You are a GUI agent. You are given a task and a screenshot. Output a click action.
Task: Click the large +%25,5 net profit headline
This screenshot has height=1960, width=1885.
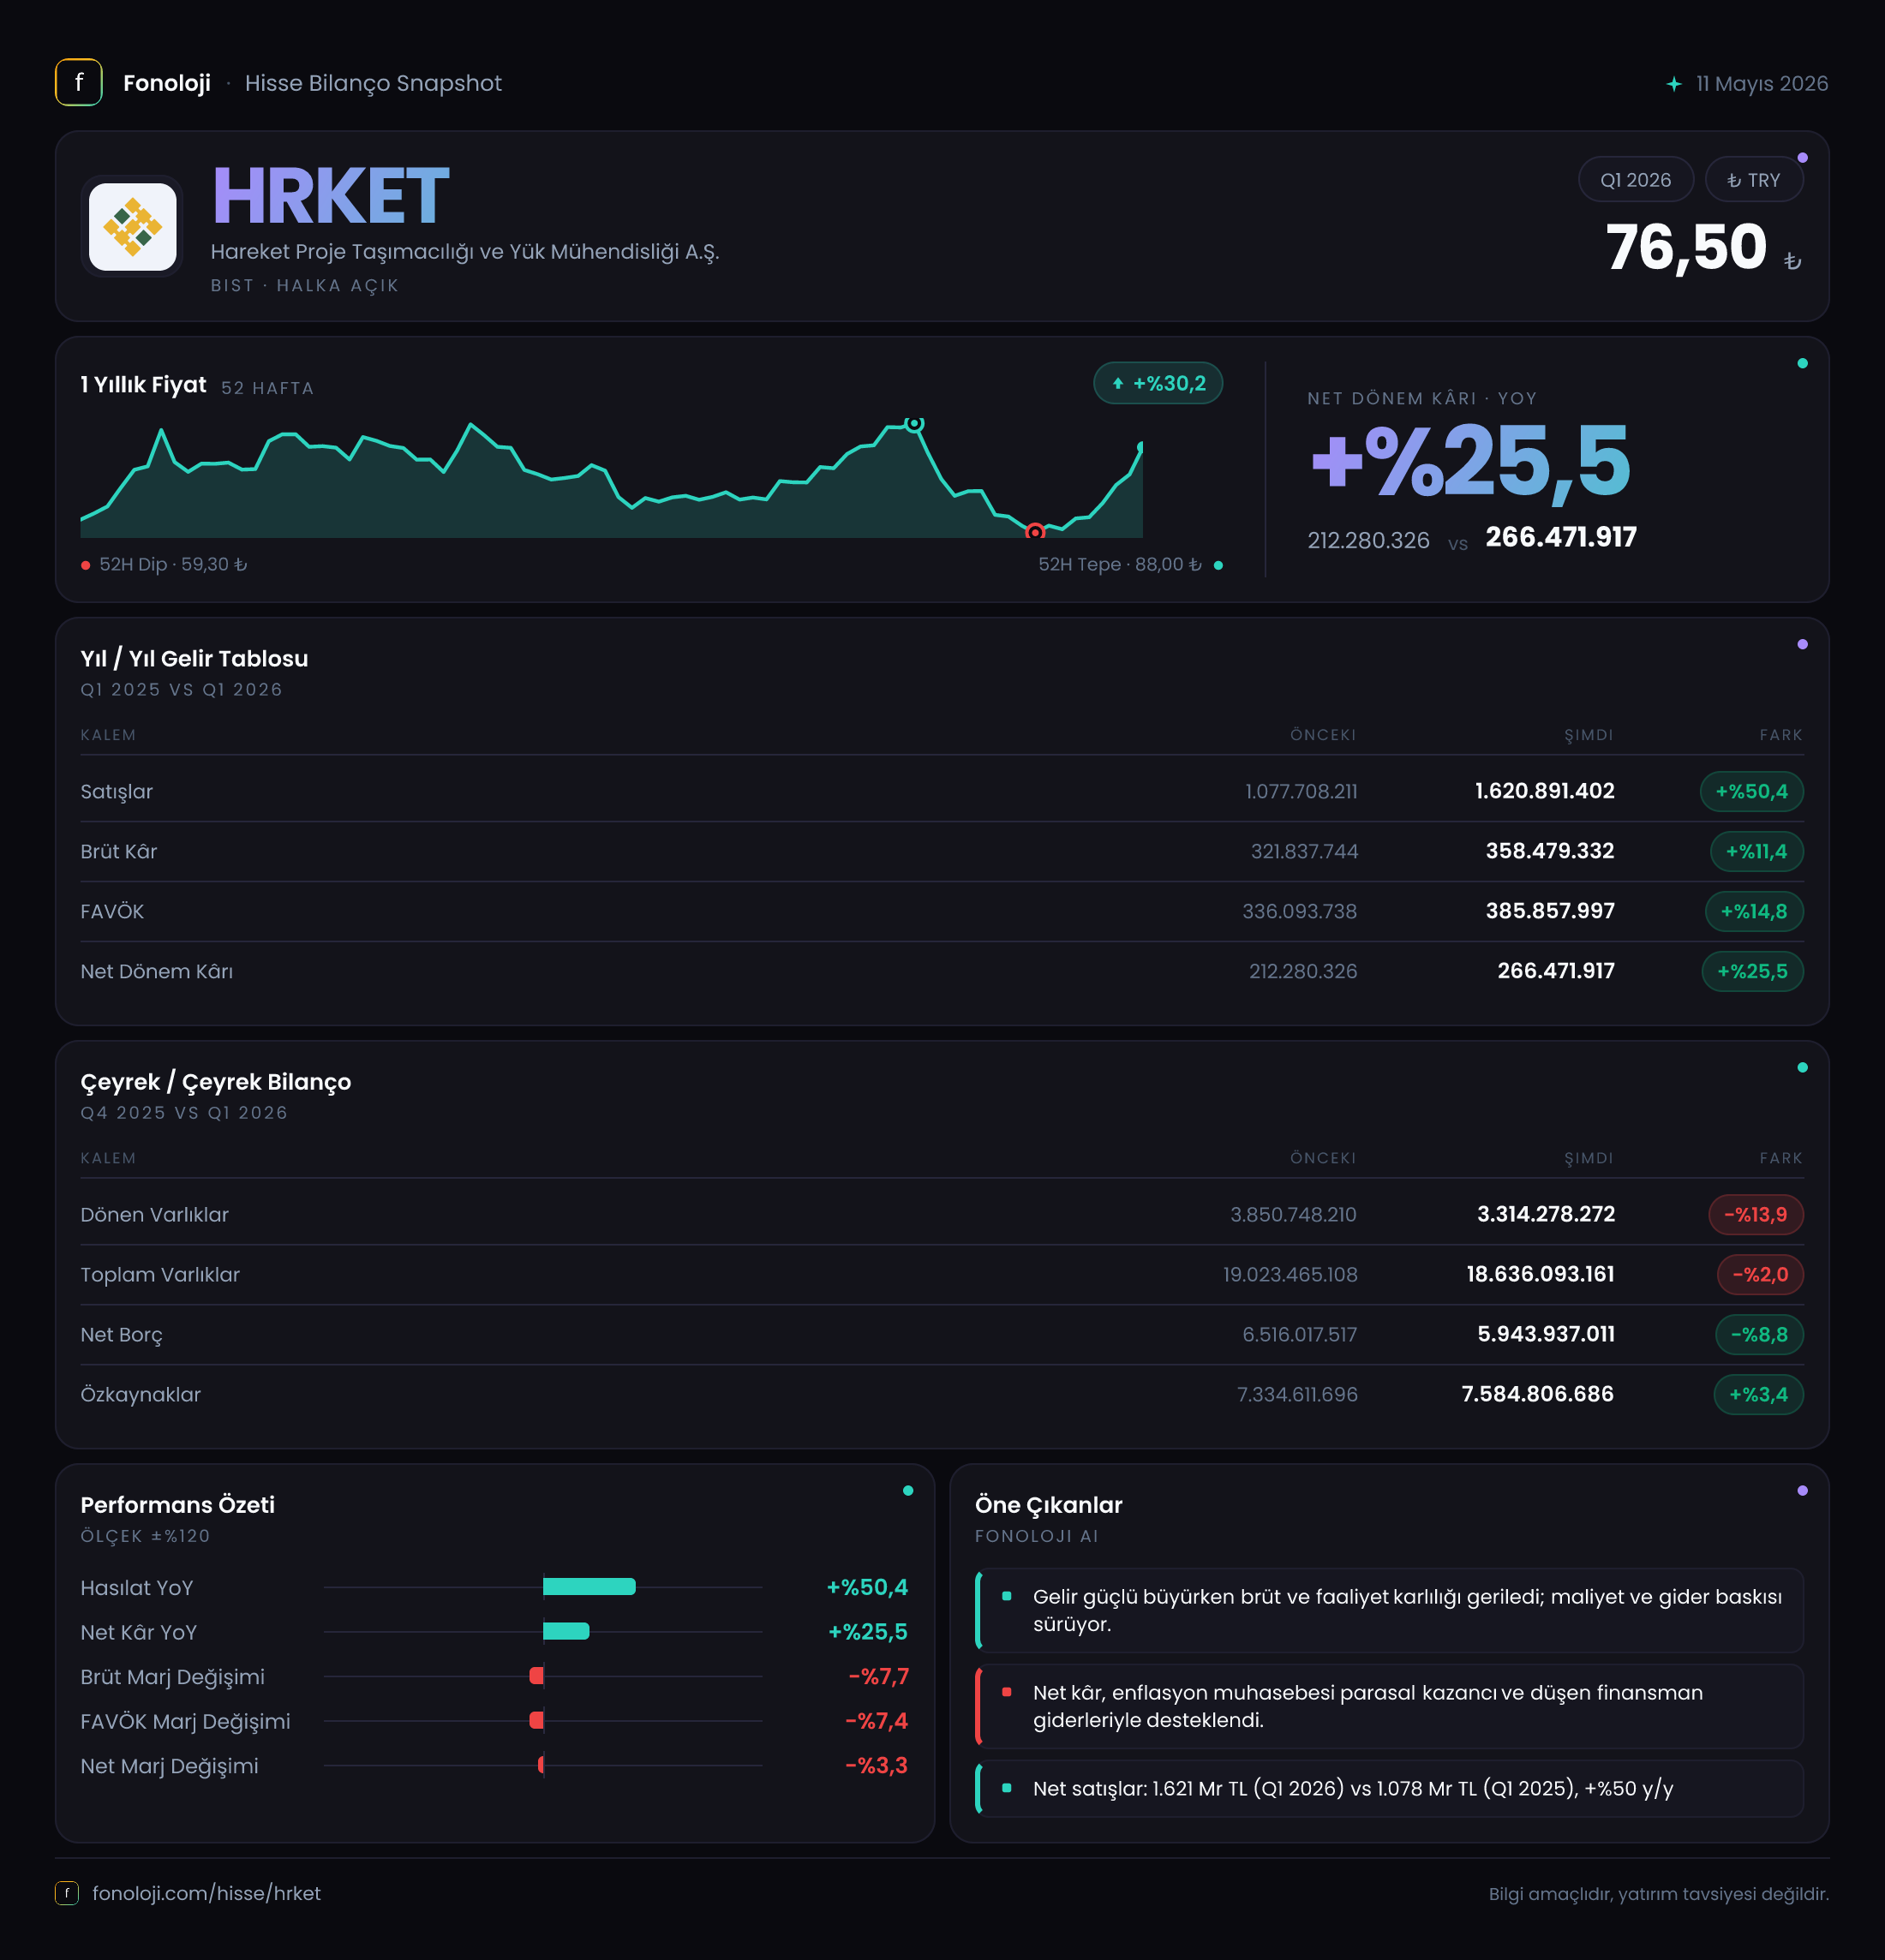click(1471, 461)
